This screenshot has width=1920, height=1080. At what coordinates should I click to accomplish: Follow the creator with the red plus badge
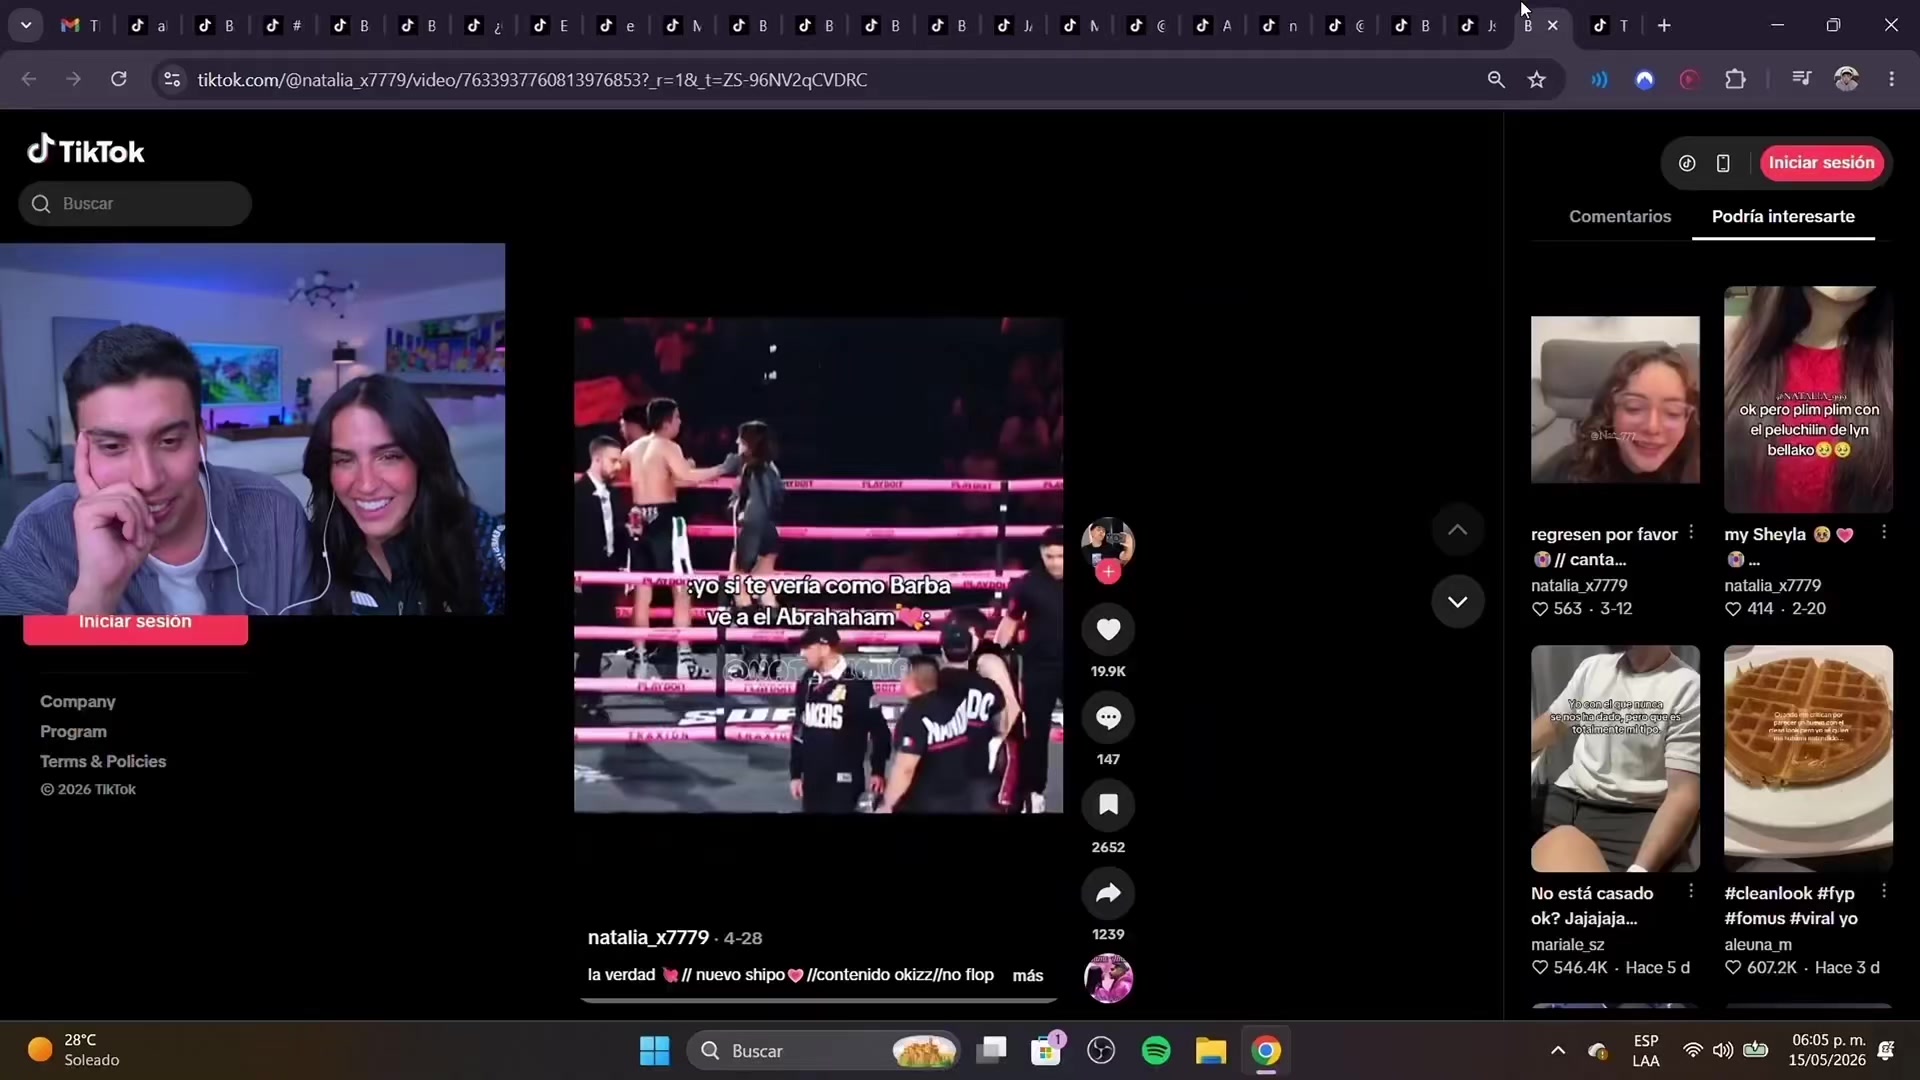(x=1108, y=572)
